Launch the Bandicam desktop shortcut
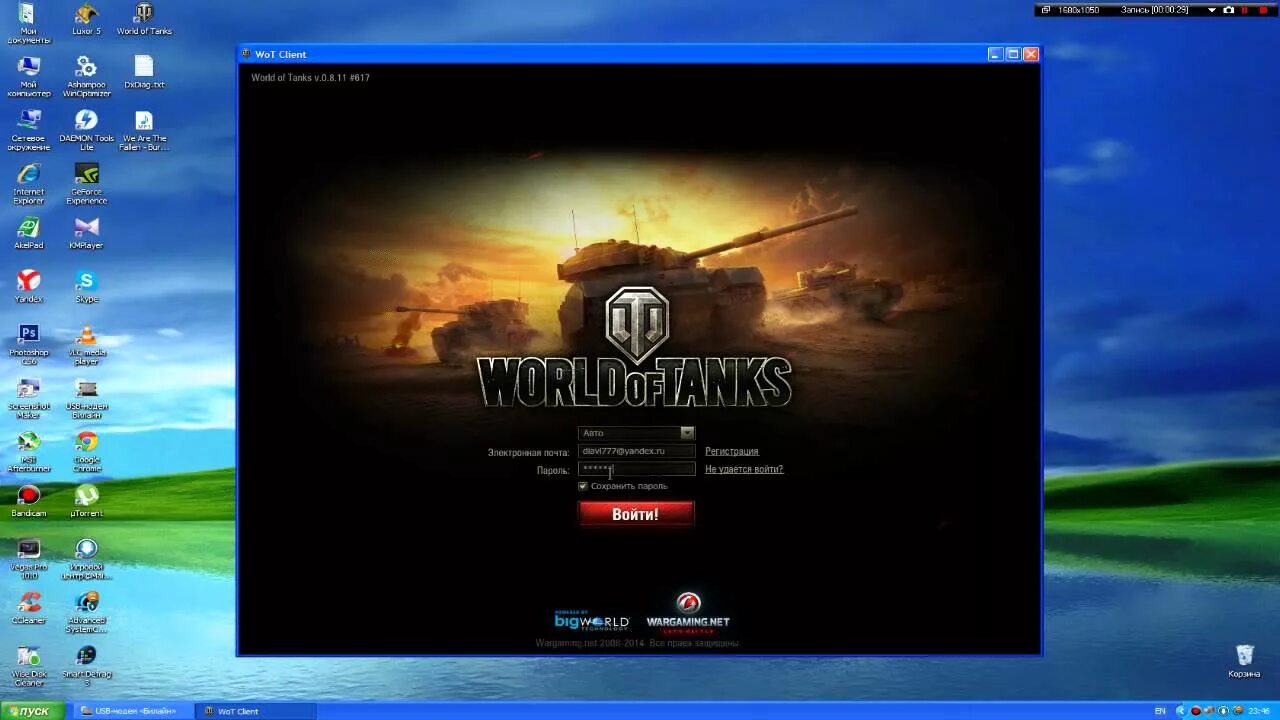 28,501
